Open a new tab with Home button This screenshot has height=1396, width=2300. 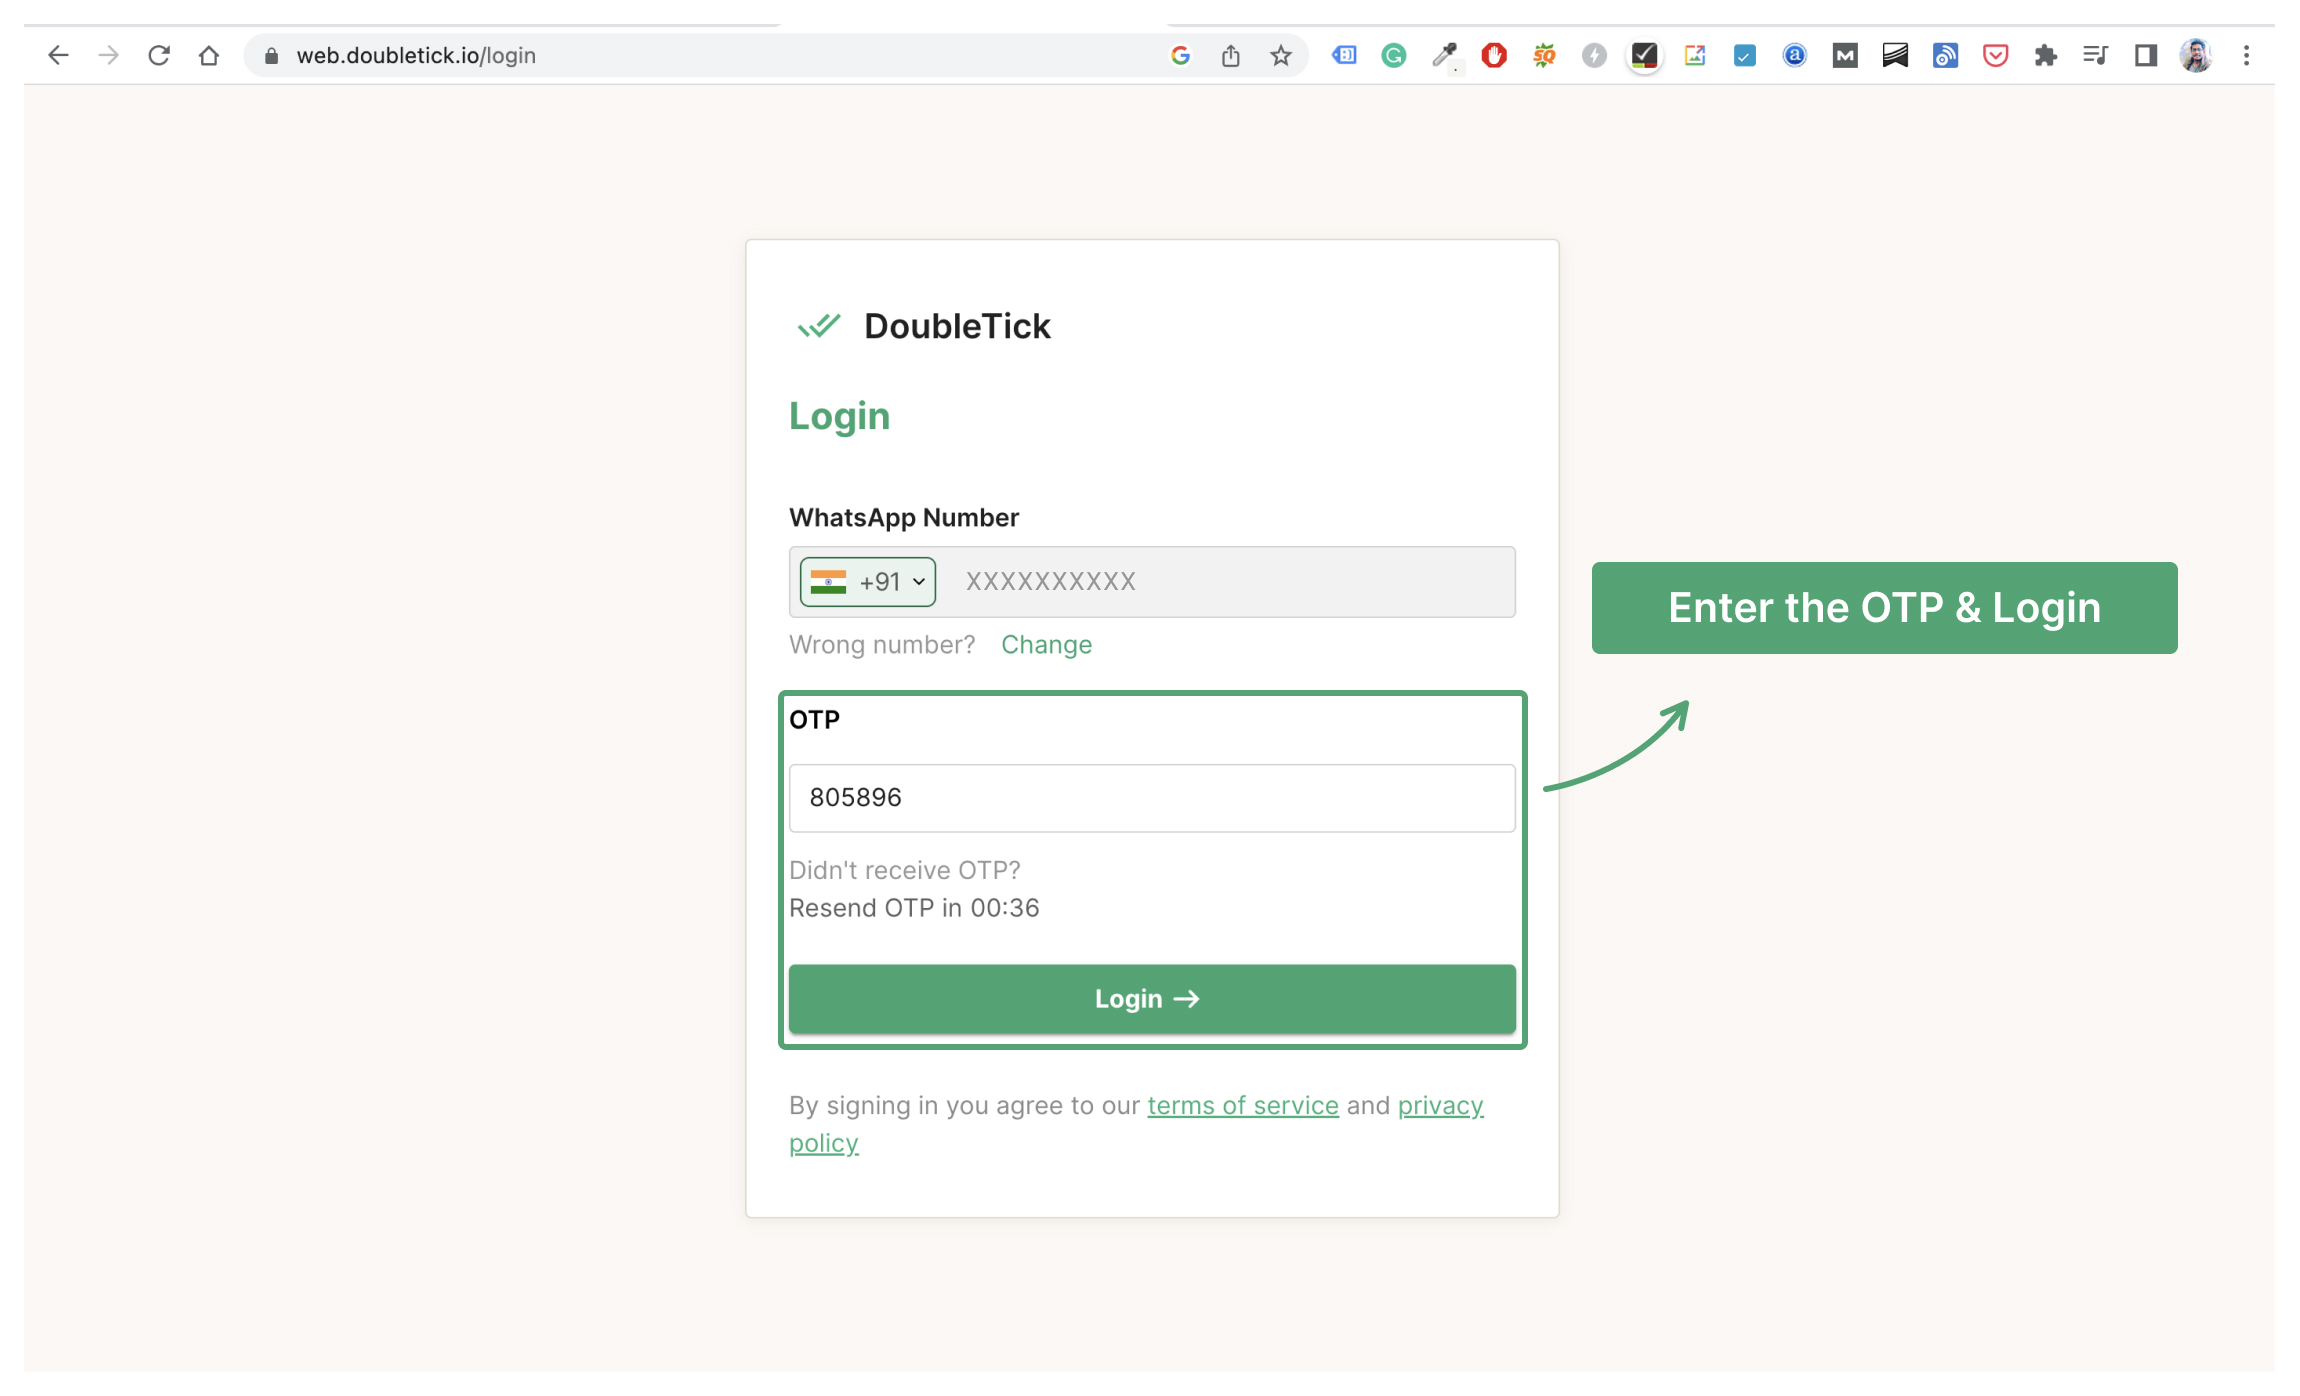(x=209, y=55)
